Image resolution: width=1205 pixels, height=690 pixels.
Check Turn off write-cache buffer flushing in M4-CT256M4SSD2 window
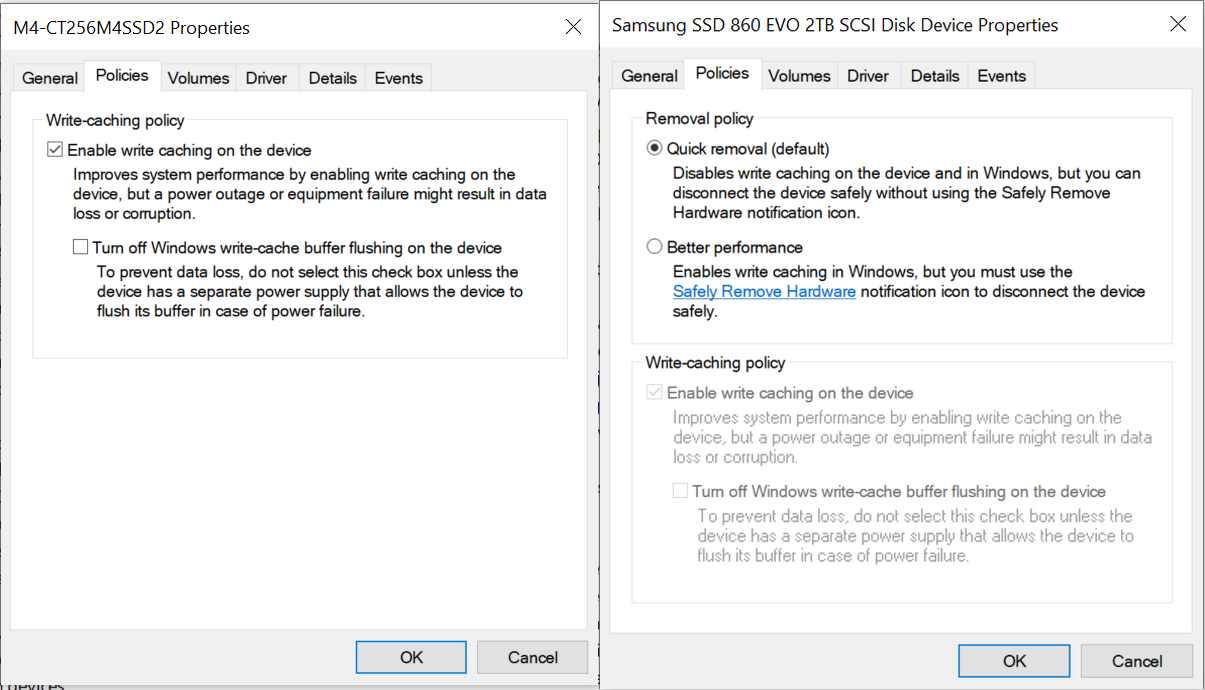[81, 248]
